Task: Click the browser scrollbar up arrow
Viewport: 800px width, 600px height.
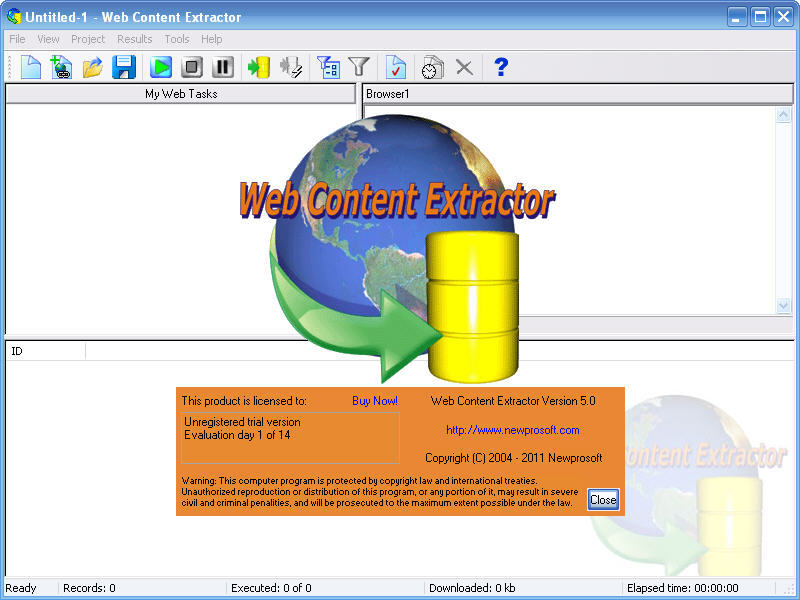Action: (783, 115)
